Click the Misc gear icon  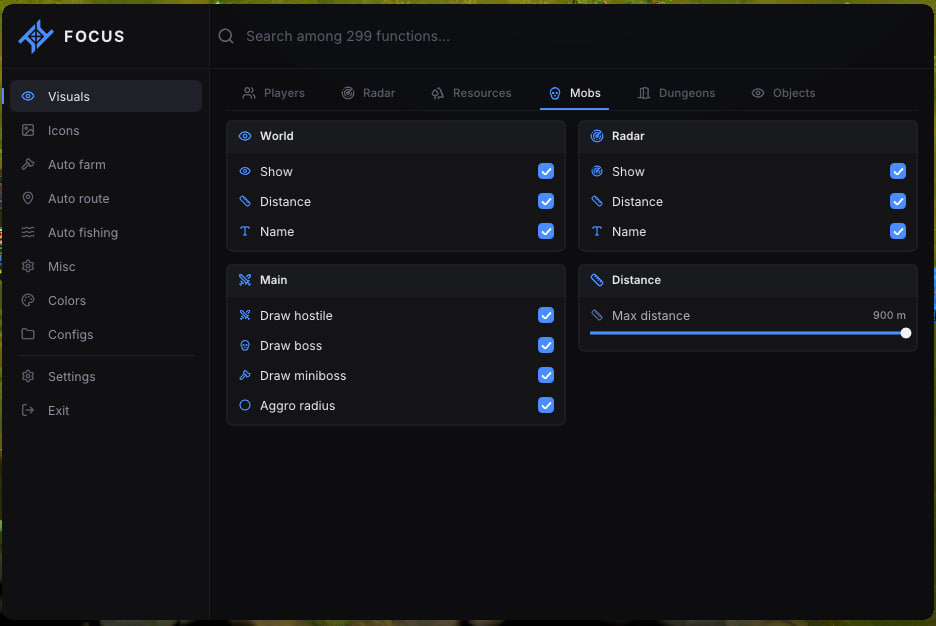28,266
